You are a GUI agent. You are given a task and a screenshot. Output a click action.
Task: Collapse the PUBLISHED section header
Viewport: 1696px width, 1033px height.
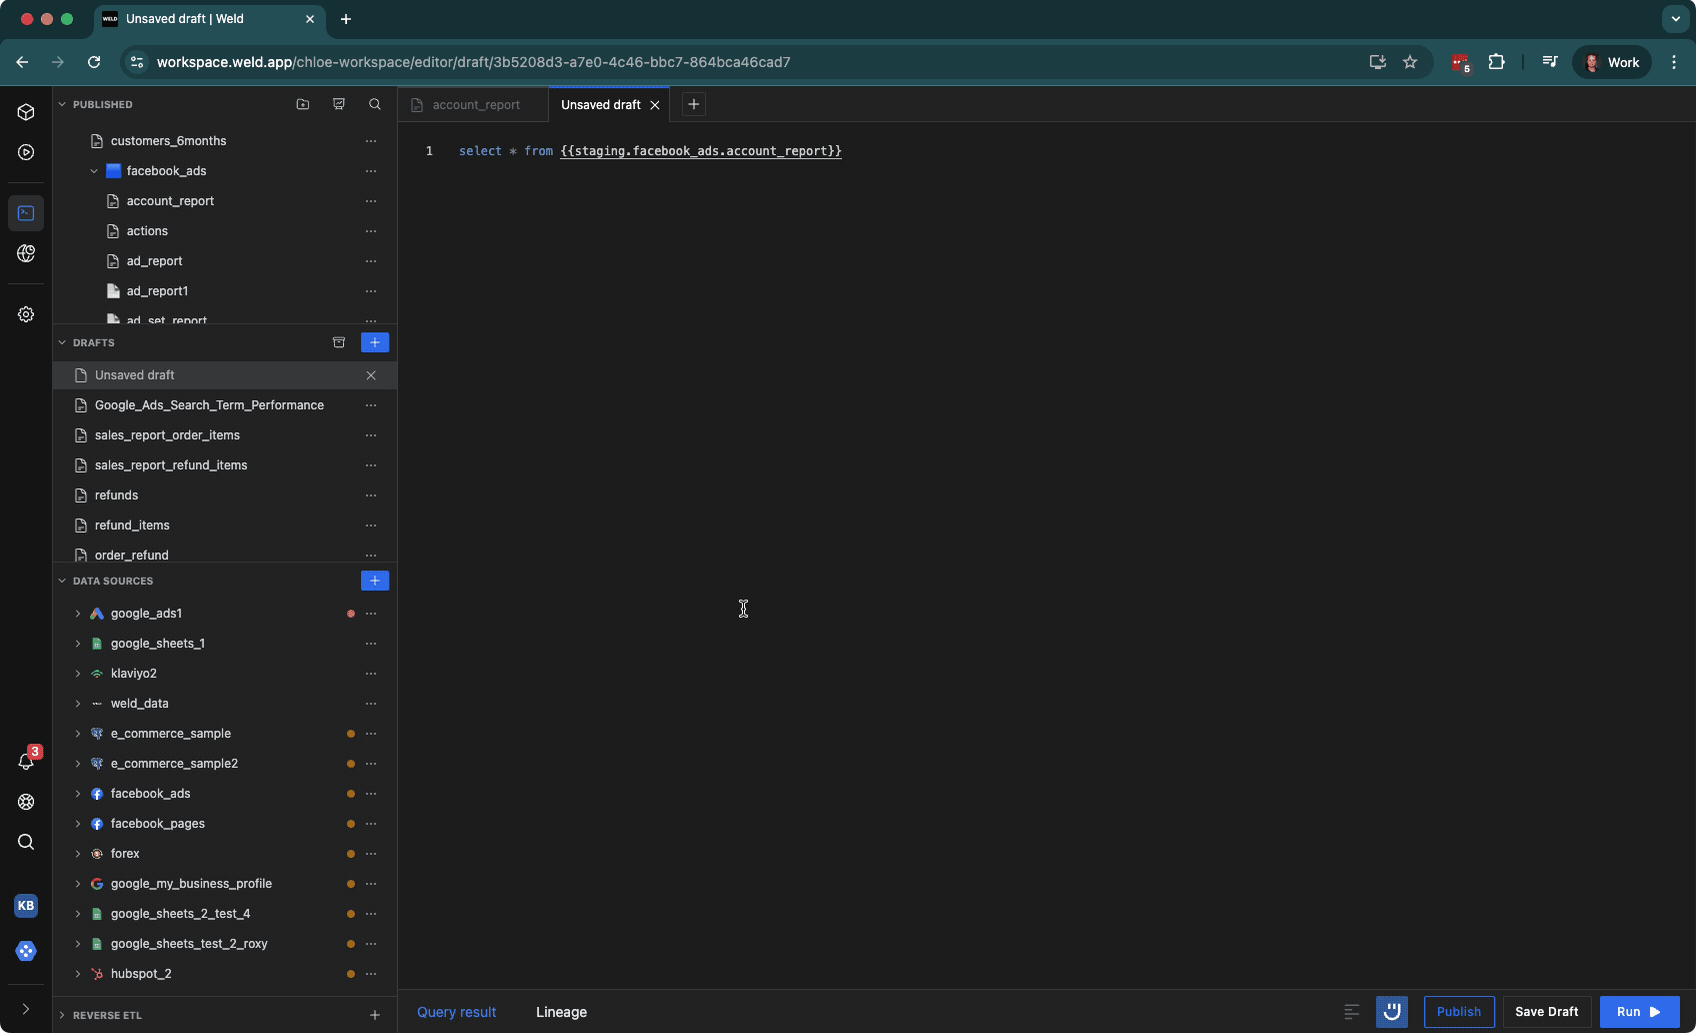tap(61, 104)
